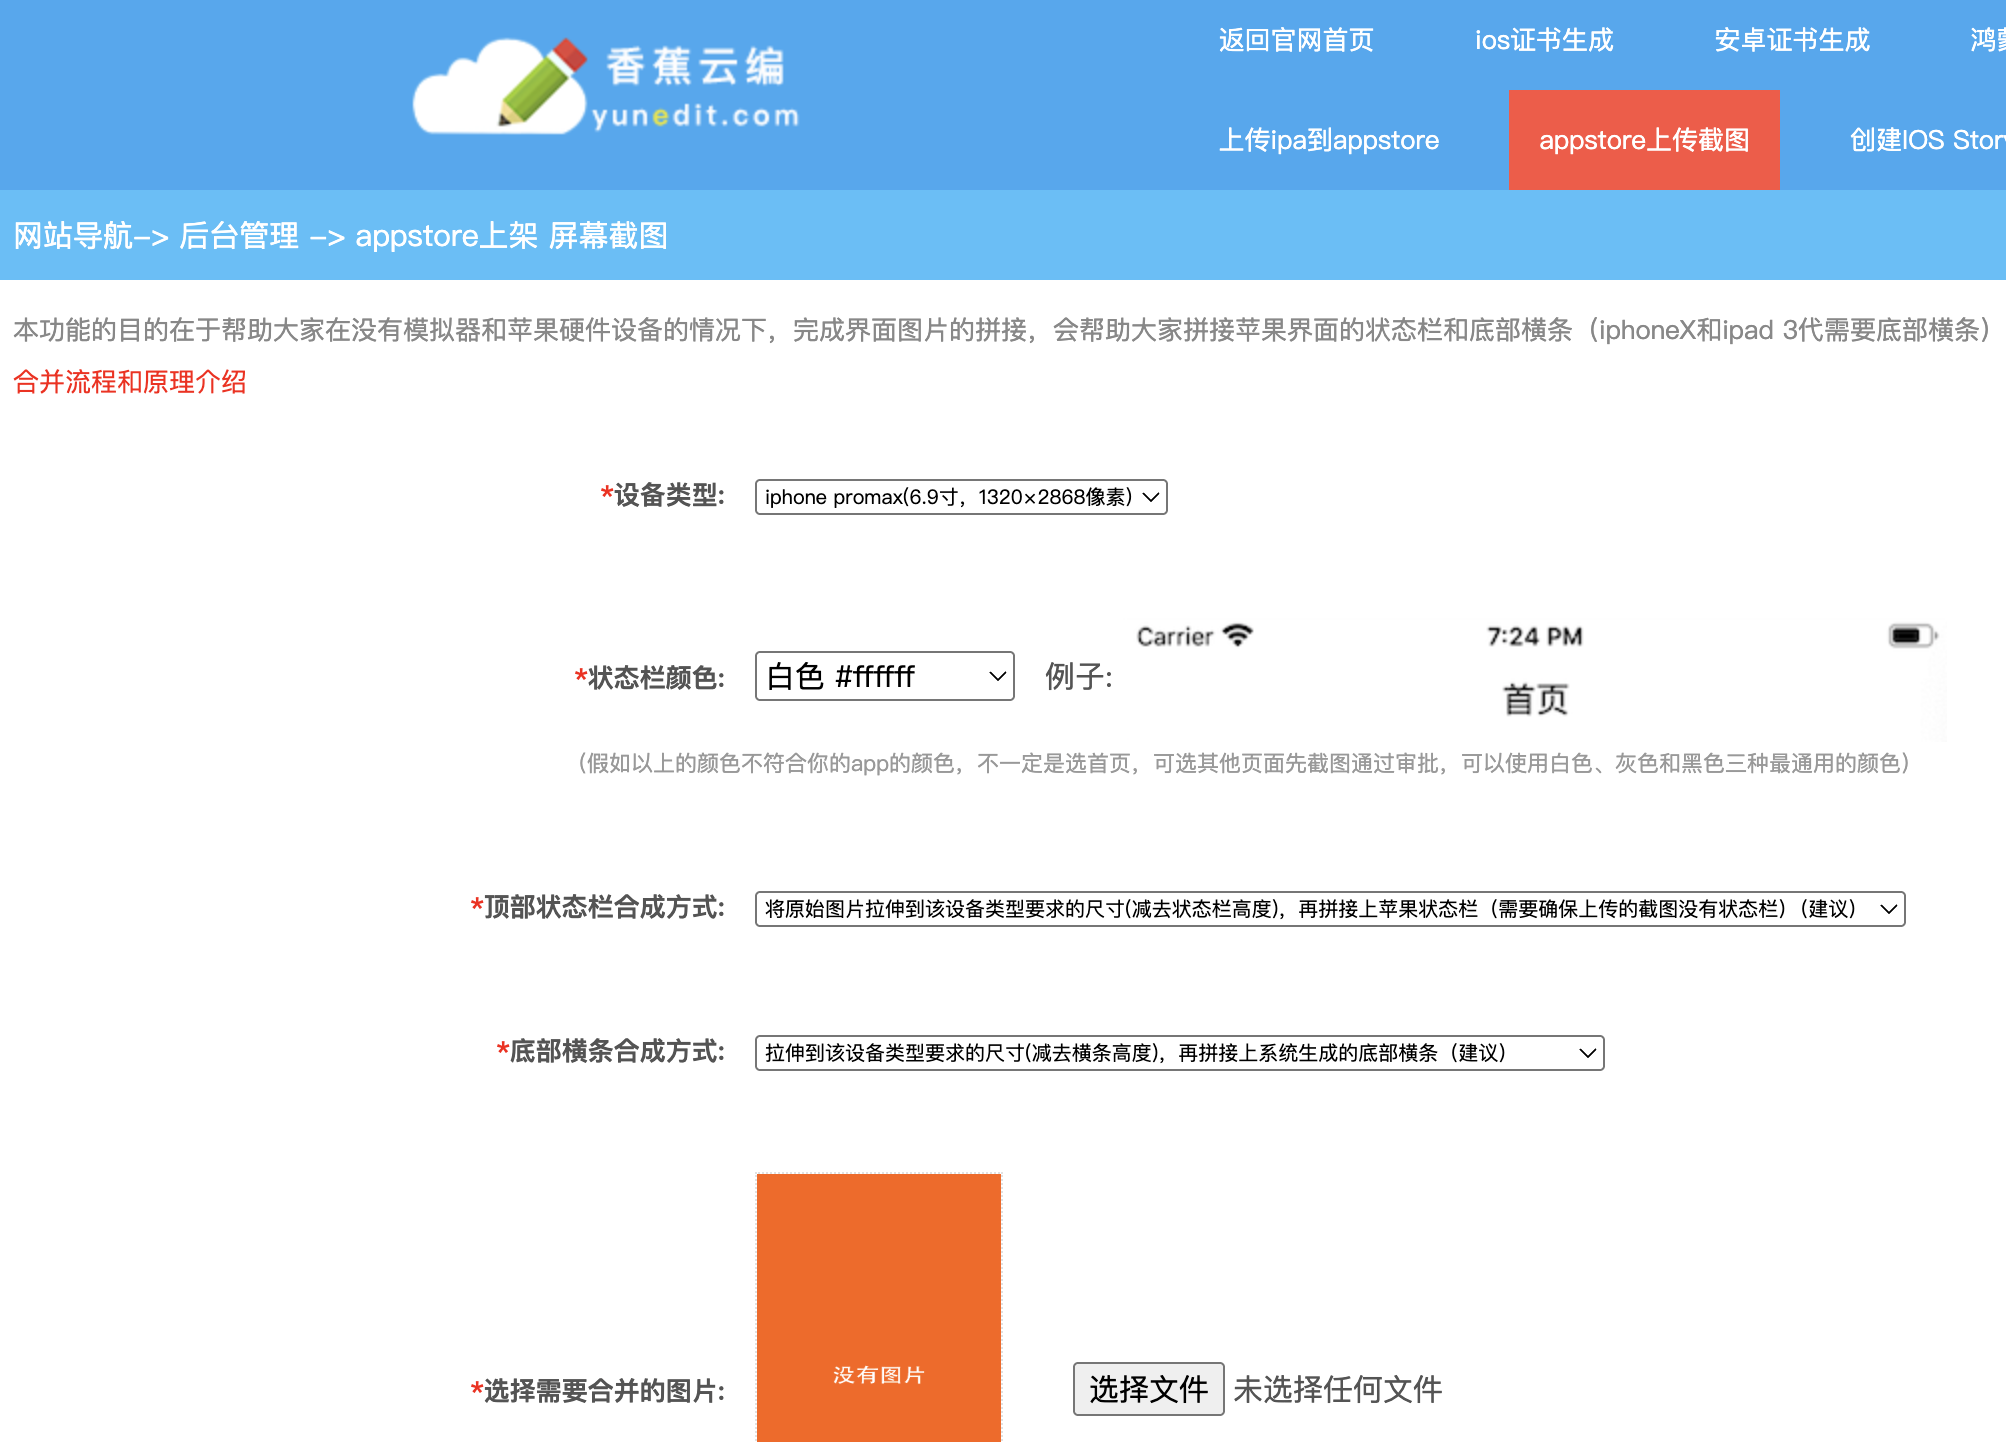Go to 返回官网首页 menu item
The width and height of the screenshot is (2006, 1442).
tap(1295, 40)
